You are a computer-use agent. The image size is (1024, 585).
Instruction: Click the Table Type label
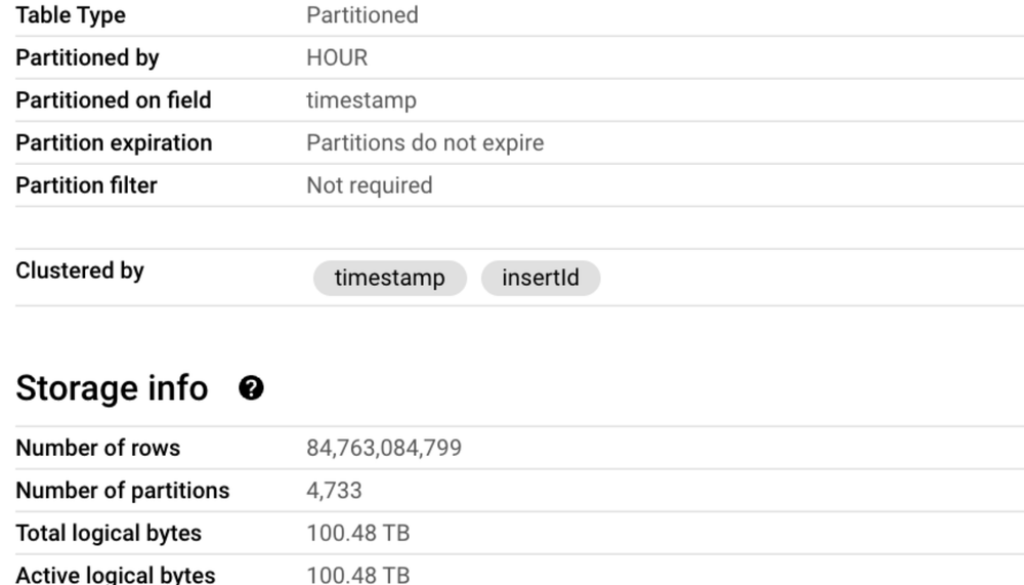pos(70,16)
